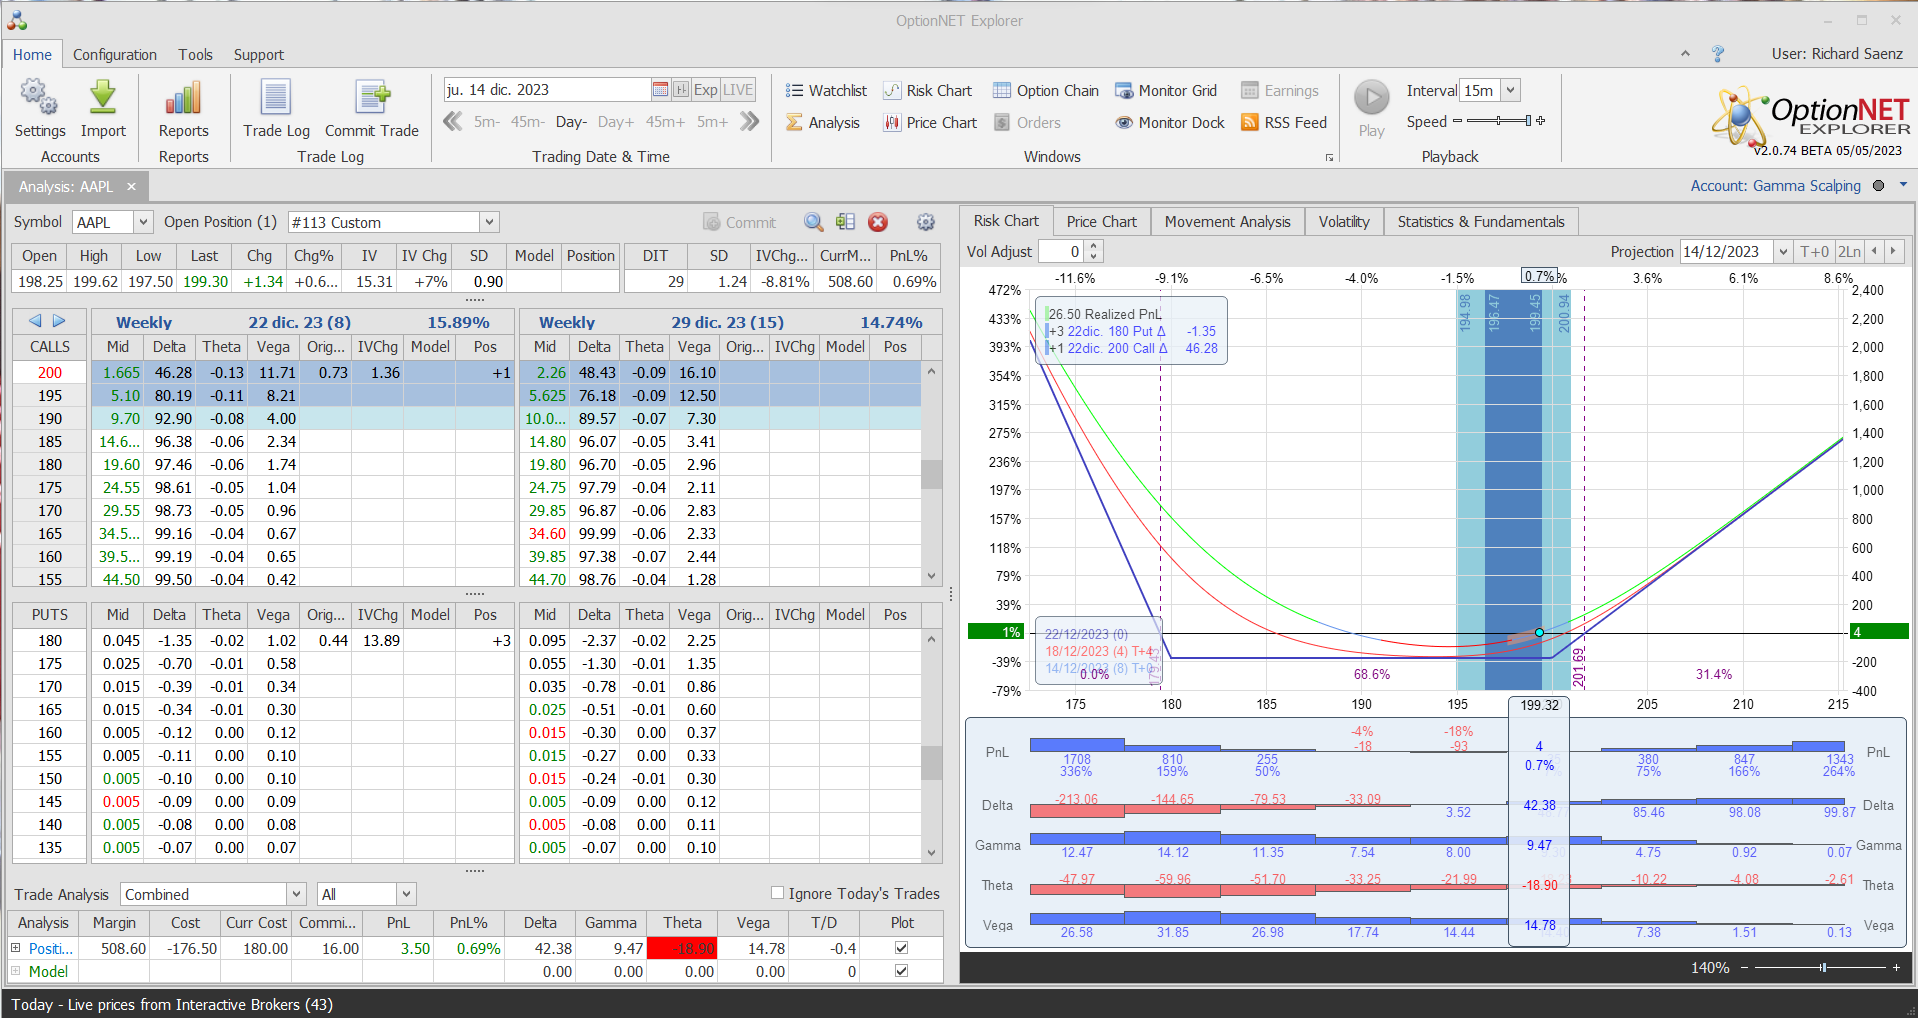Viewport: 1918px width, 1018px height.
Task: Jump forward with double right arrows
Action: tap(750, 122)
